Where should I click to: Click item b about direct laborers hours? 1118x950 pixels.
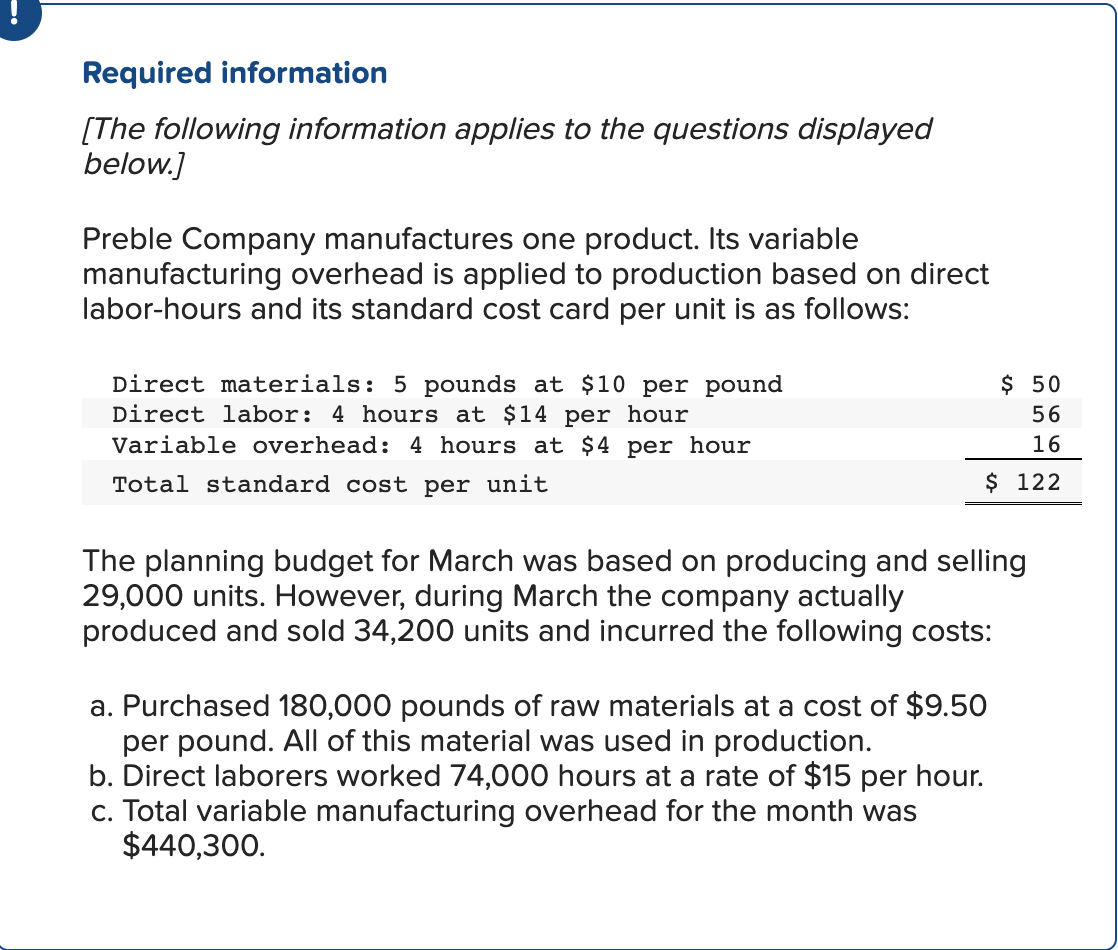[536, 776]
